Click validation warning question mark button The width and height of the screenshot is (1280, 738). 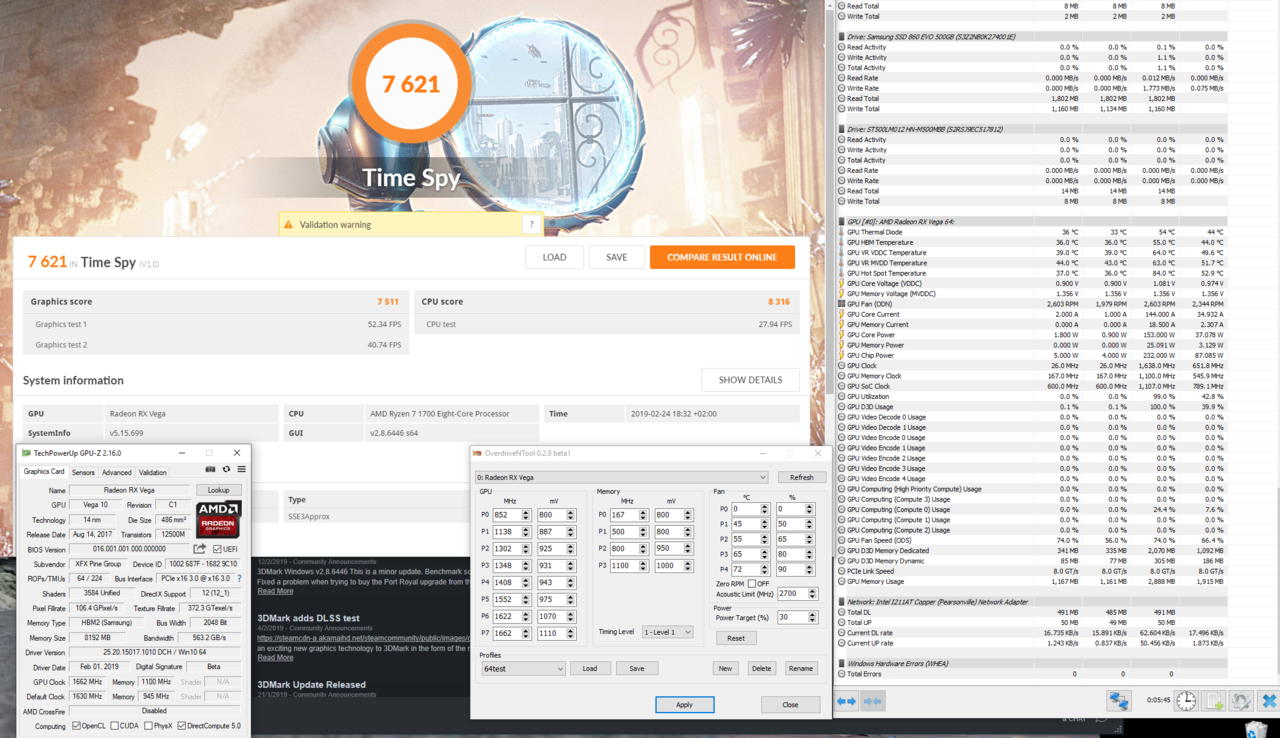pos(532,225)
